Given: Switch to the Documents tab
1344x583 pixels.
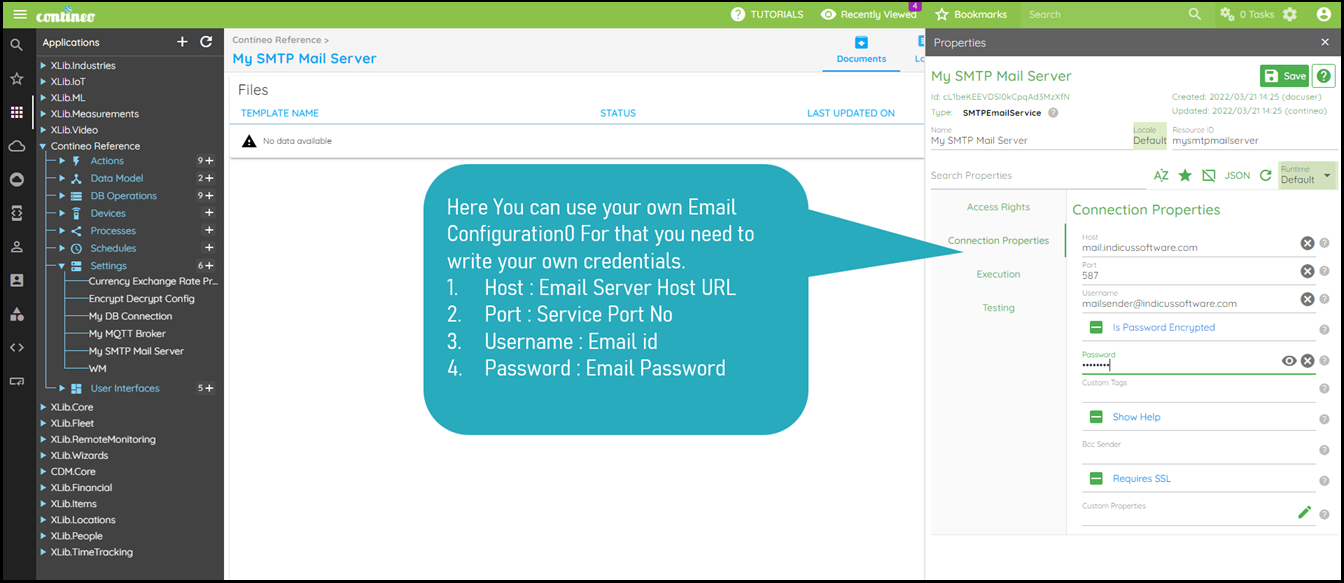Looking at the screenshot, I should (x=861, y=50).
